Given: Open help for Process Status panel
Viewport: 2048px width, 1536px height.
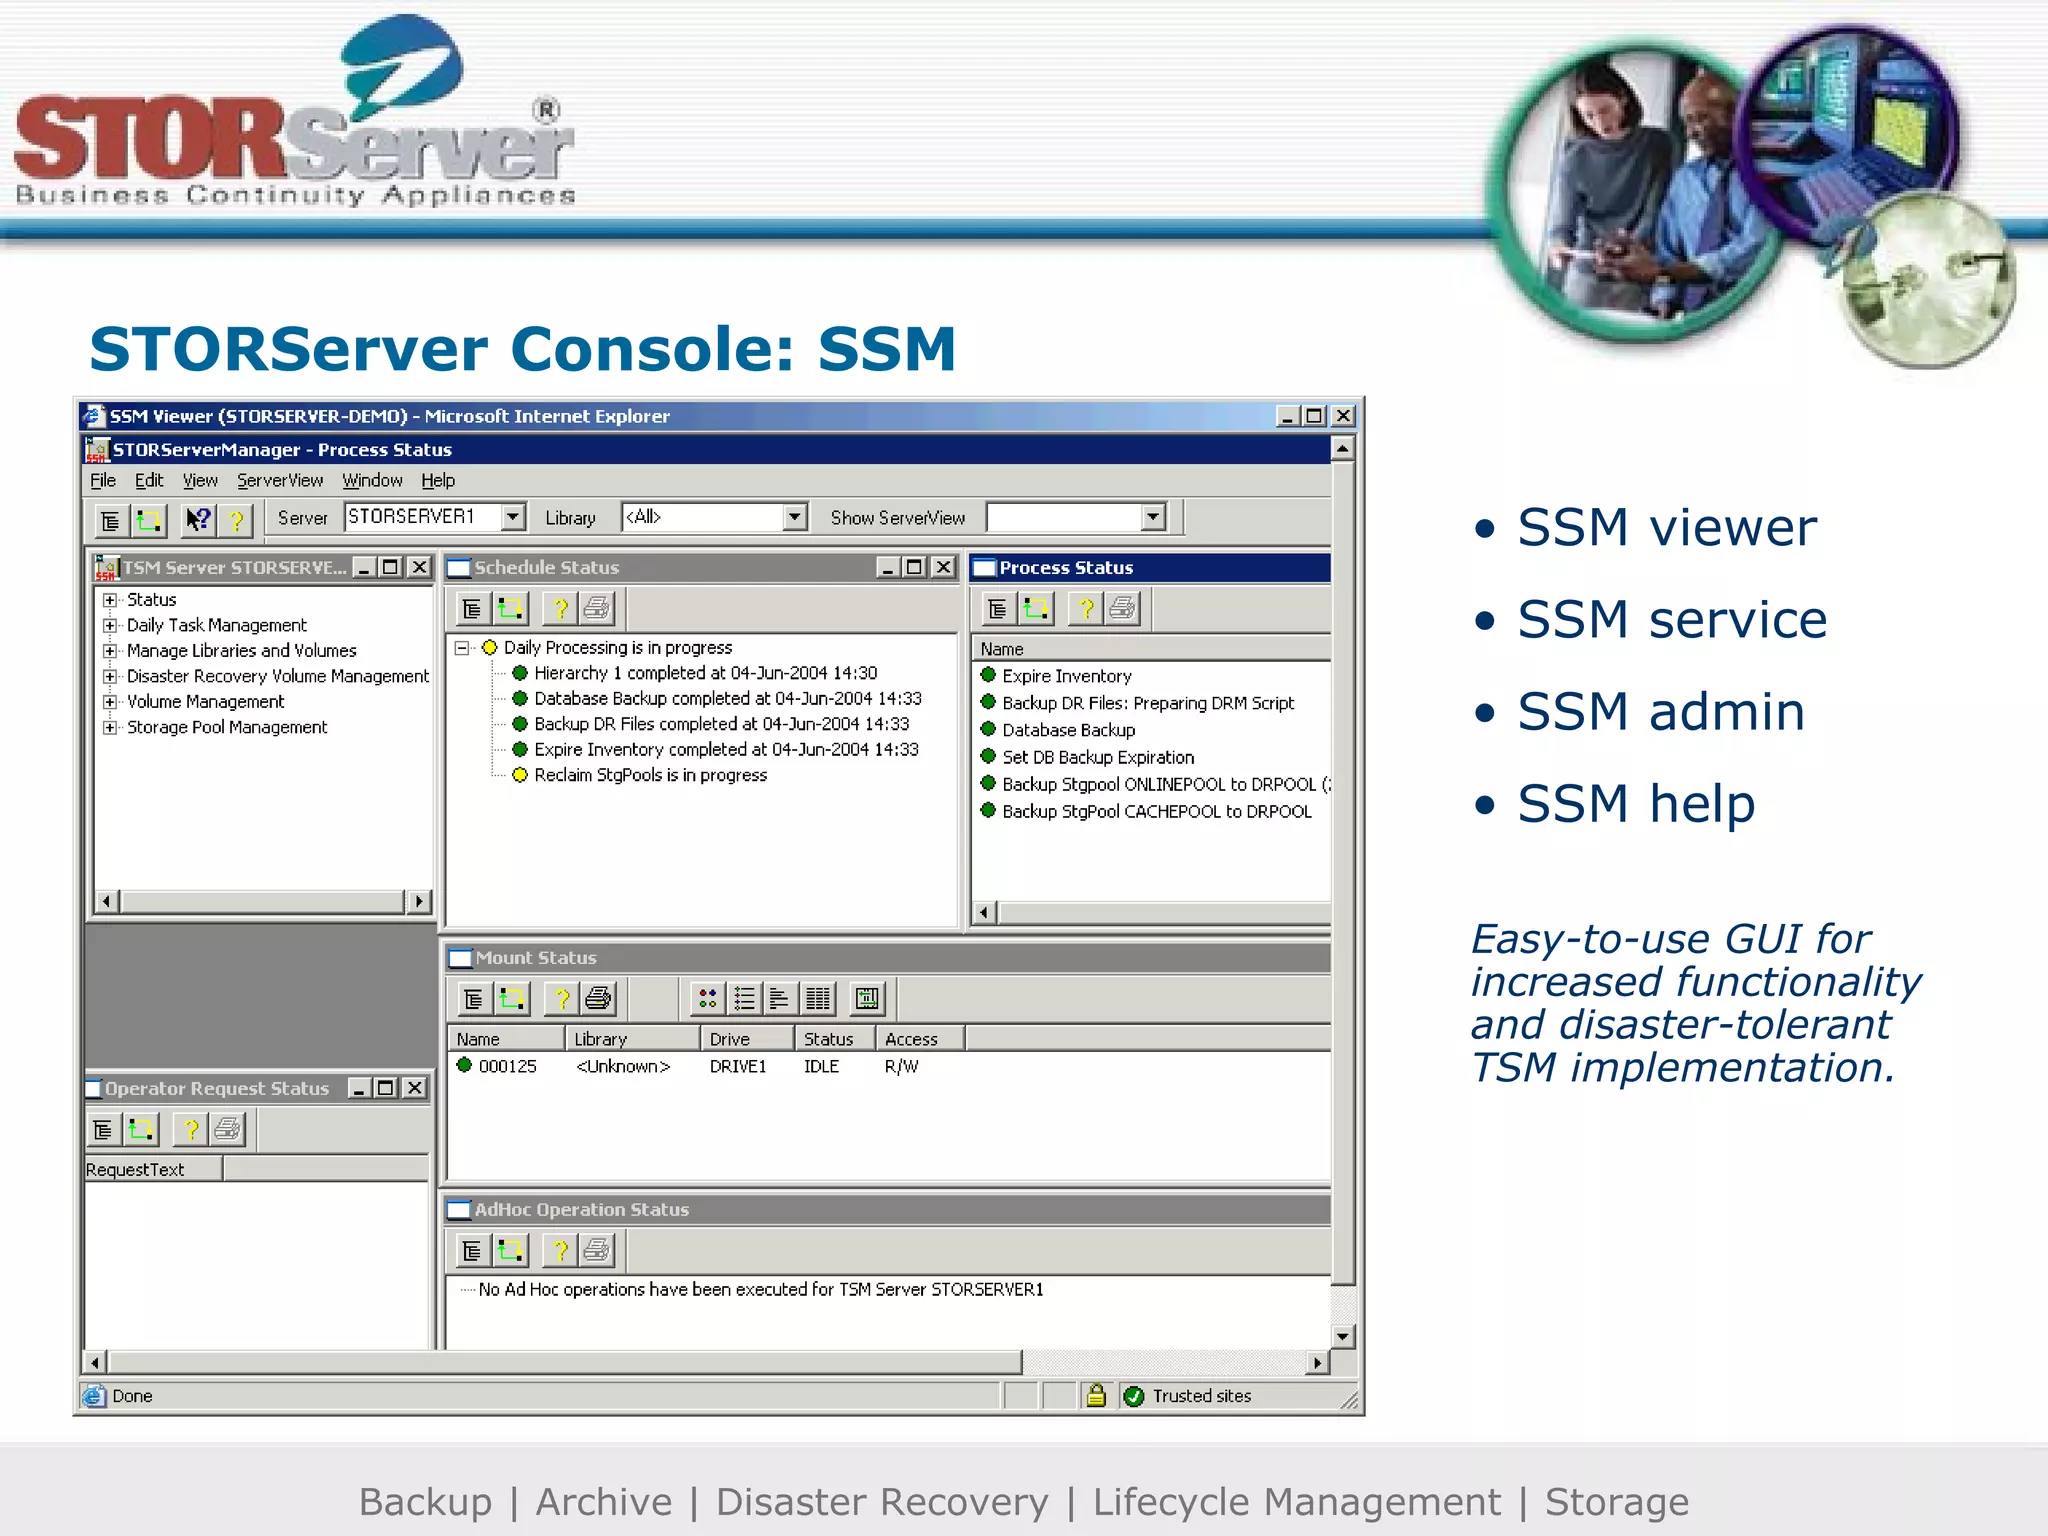Looking at the screenshot, I should (1085, 608).
